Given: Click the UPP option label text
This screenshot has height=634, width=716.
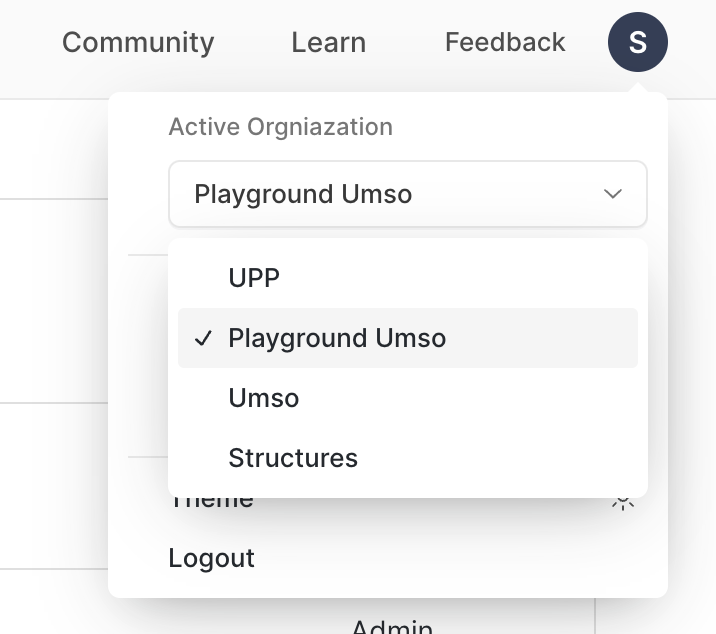Looking at the screenshot, I should [254, 278].
